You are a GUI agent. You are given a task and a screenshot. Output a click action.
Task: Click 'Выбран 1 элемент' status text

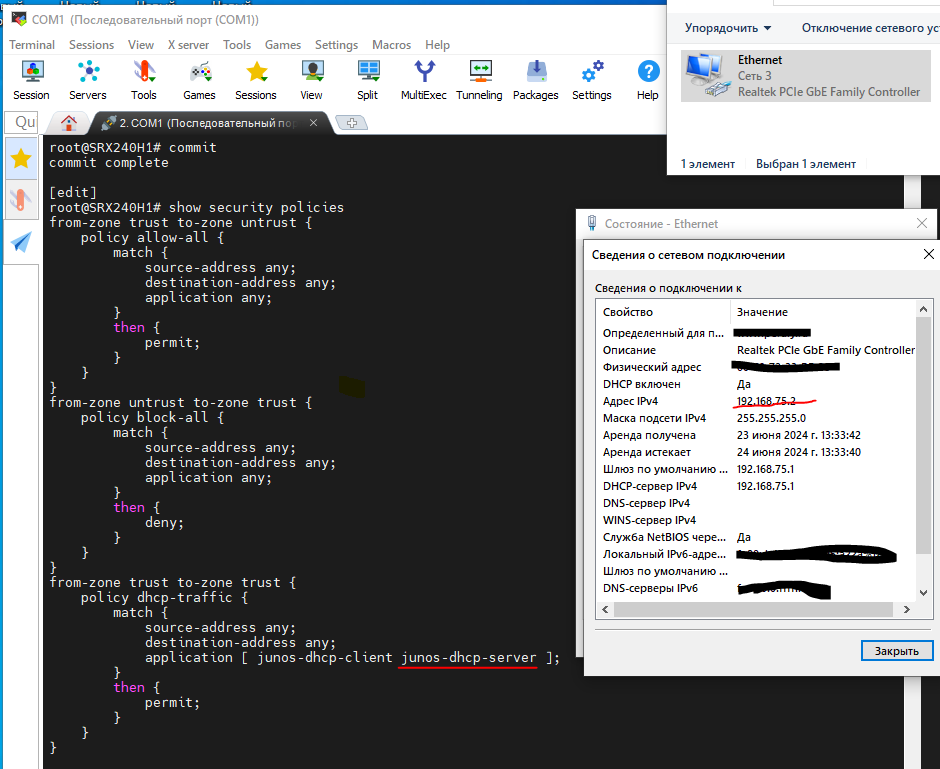point(806,164)
